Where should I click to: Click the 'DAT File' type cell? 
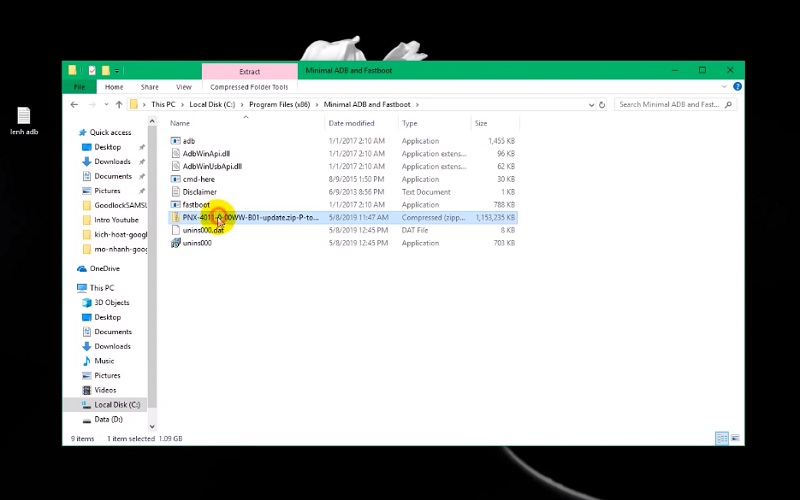tap(415, 230)
